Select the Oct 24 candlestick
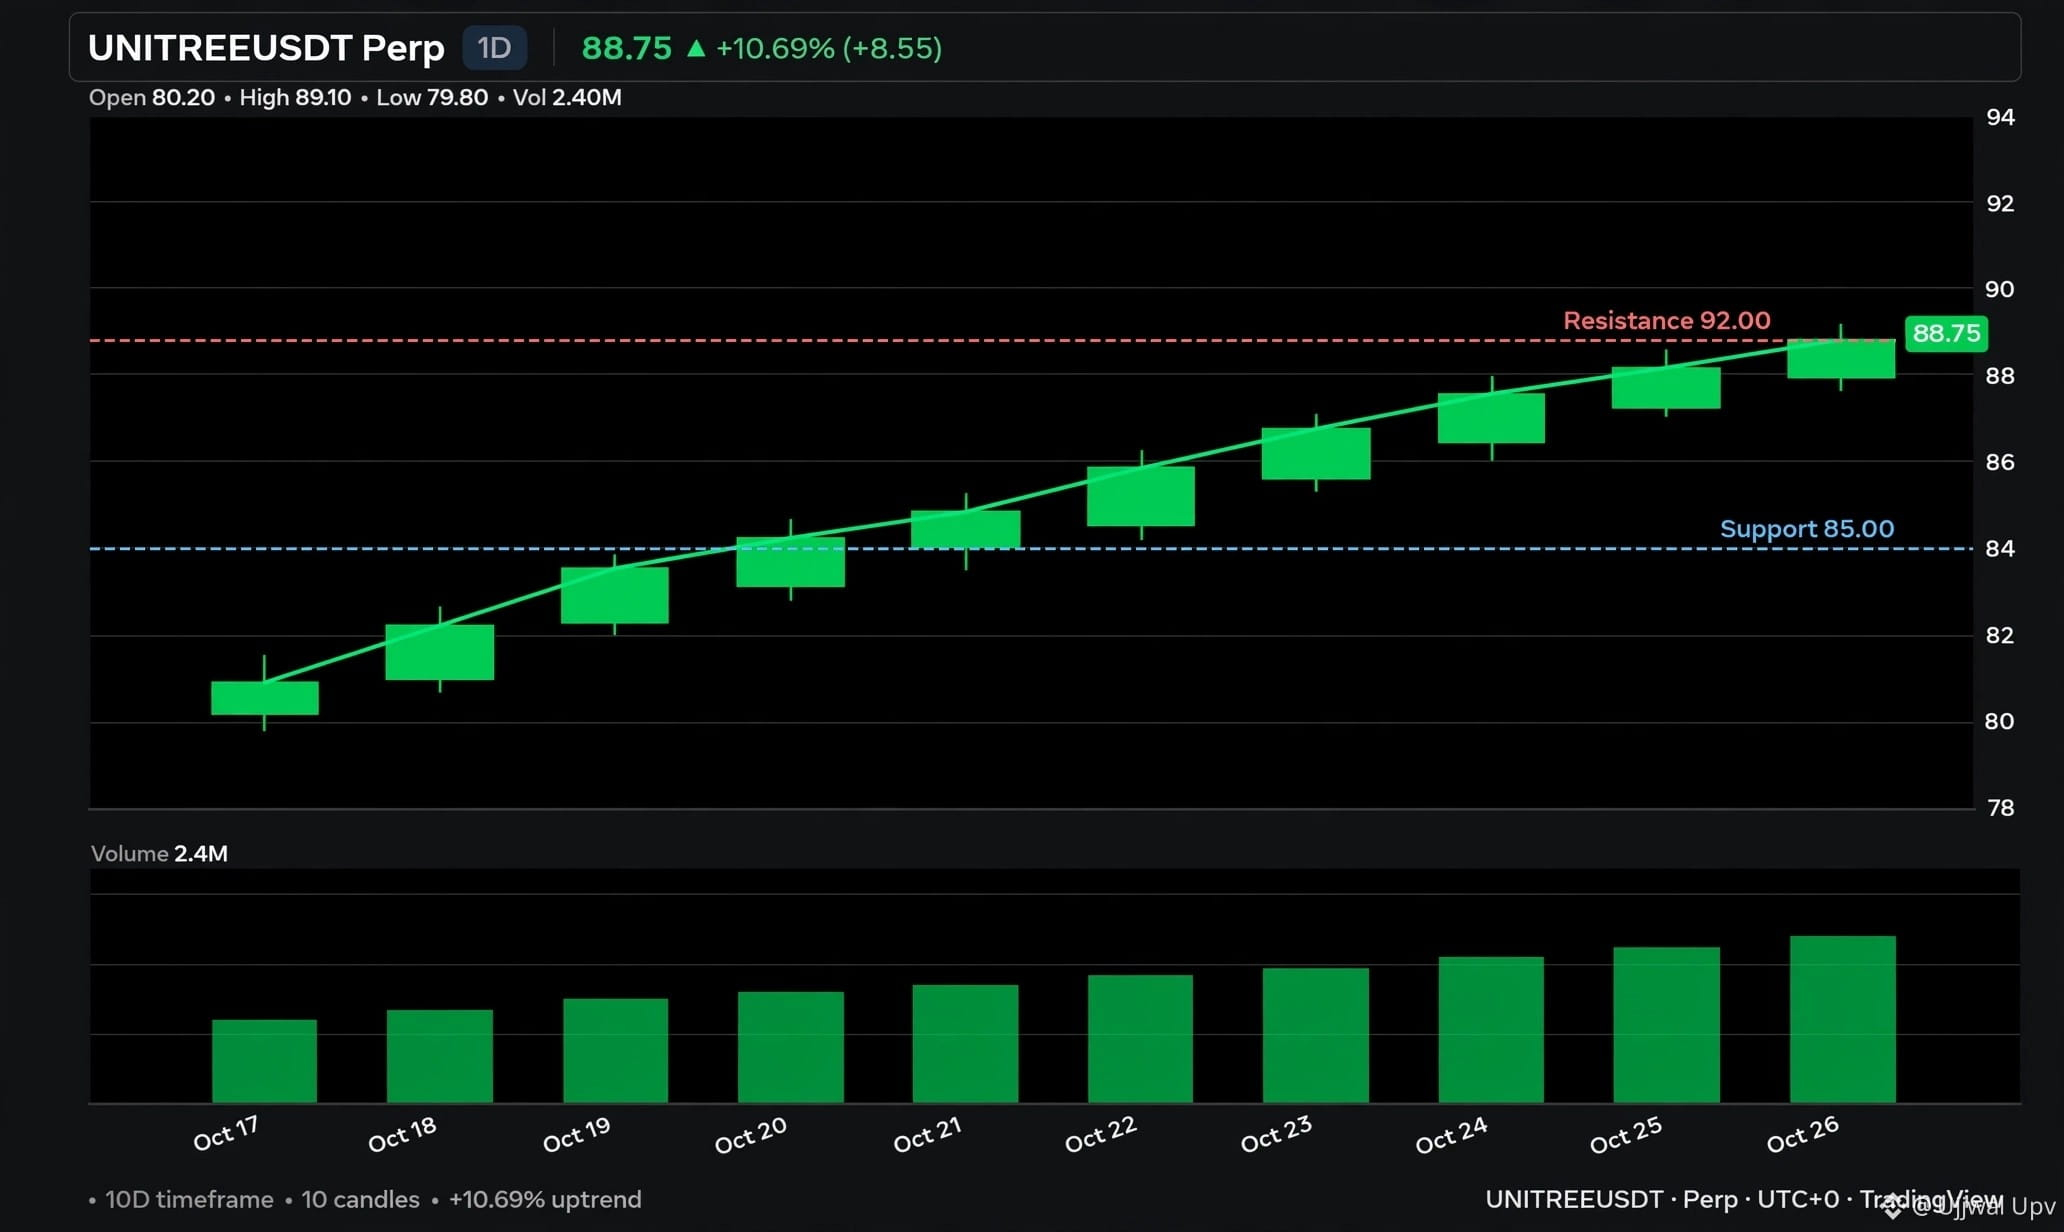2064x1232 pixels. pos(1492,418)
